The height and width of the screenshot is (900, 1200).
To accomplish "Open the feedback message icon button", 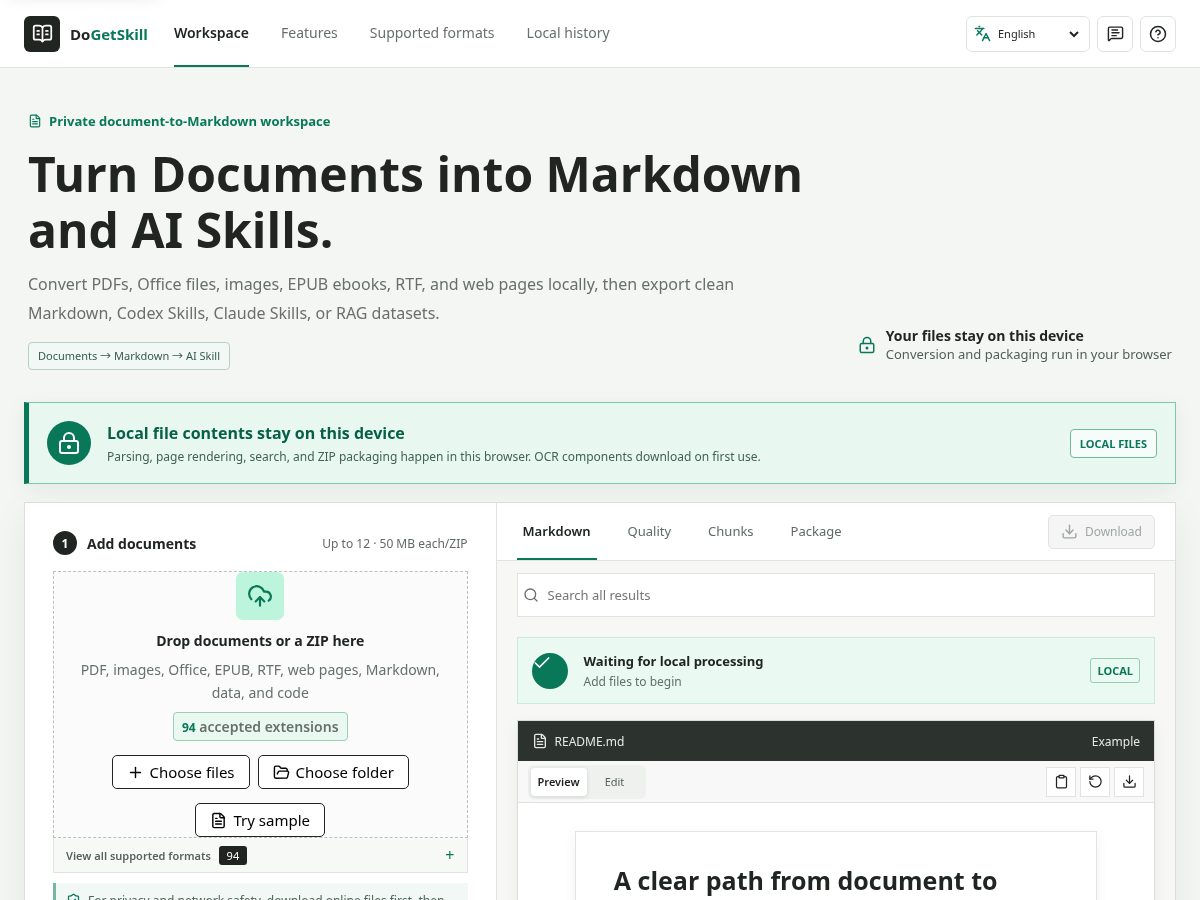I will point(1115,34).
